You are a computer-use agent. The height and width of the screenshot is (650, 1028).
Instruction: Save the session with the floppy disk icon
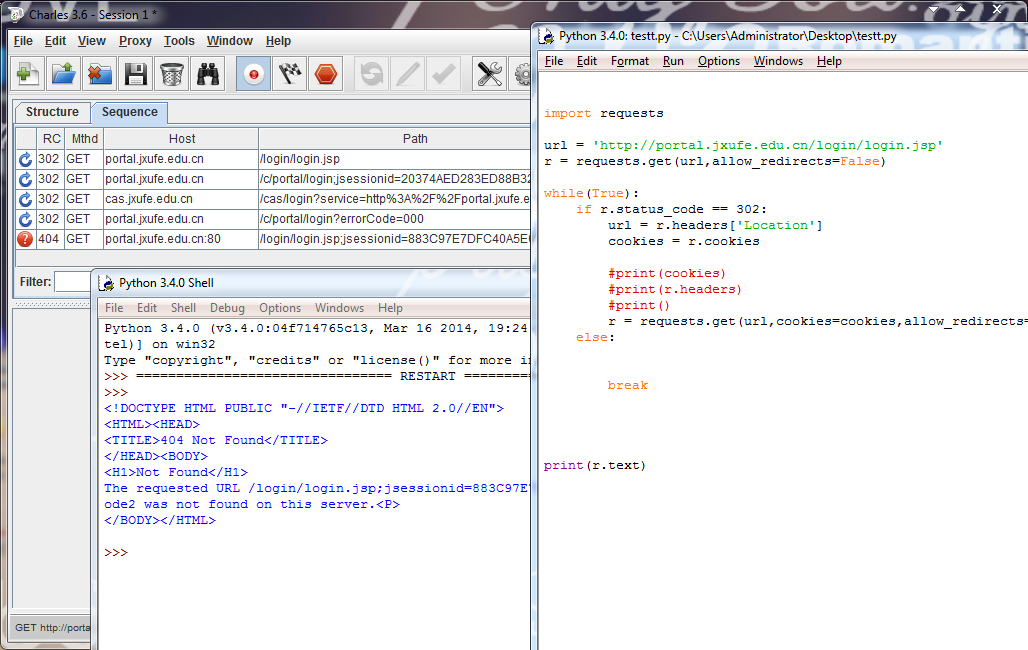click(136, 74)
